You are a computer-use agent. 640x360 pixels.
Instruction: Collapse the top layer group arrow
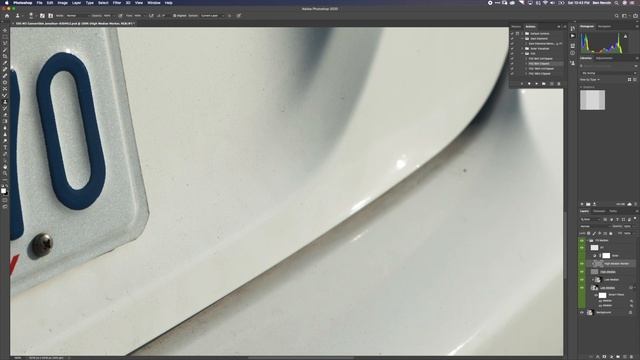(588, 240)
